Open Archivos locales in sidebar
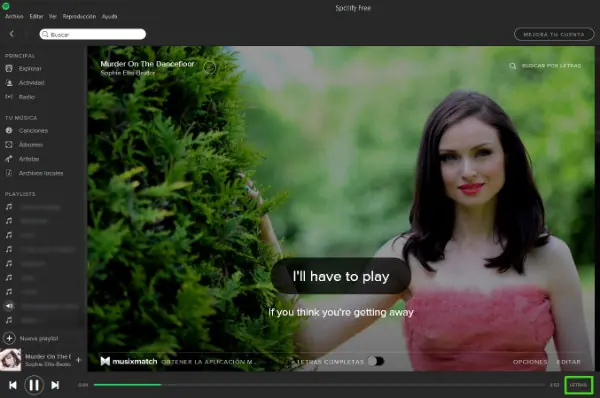Viewport: 600px width, 398px height. pos(34,173)
